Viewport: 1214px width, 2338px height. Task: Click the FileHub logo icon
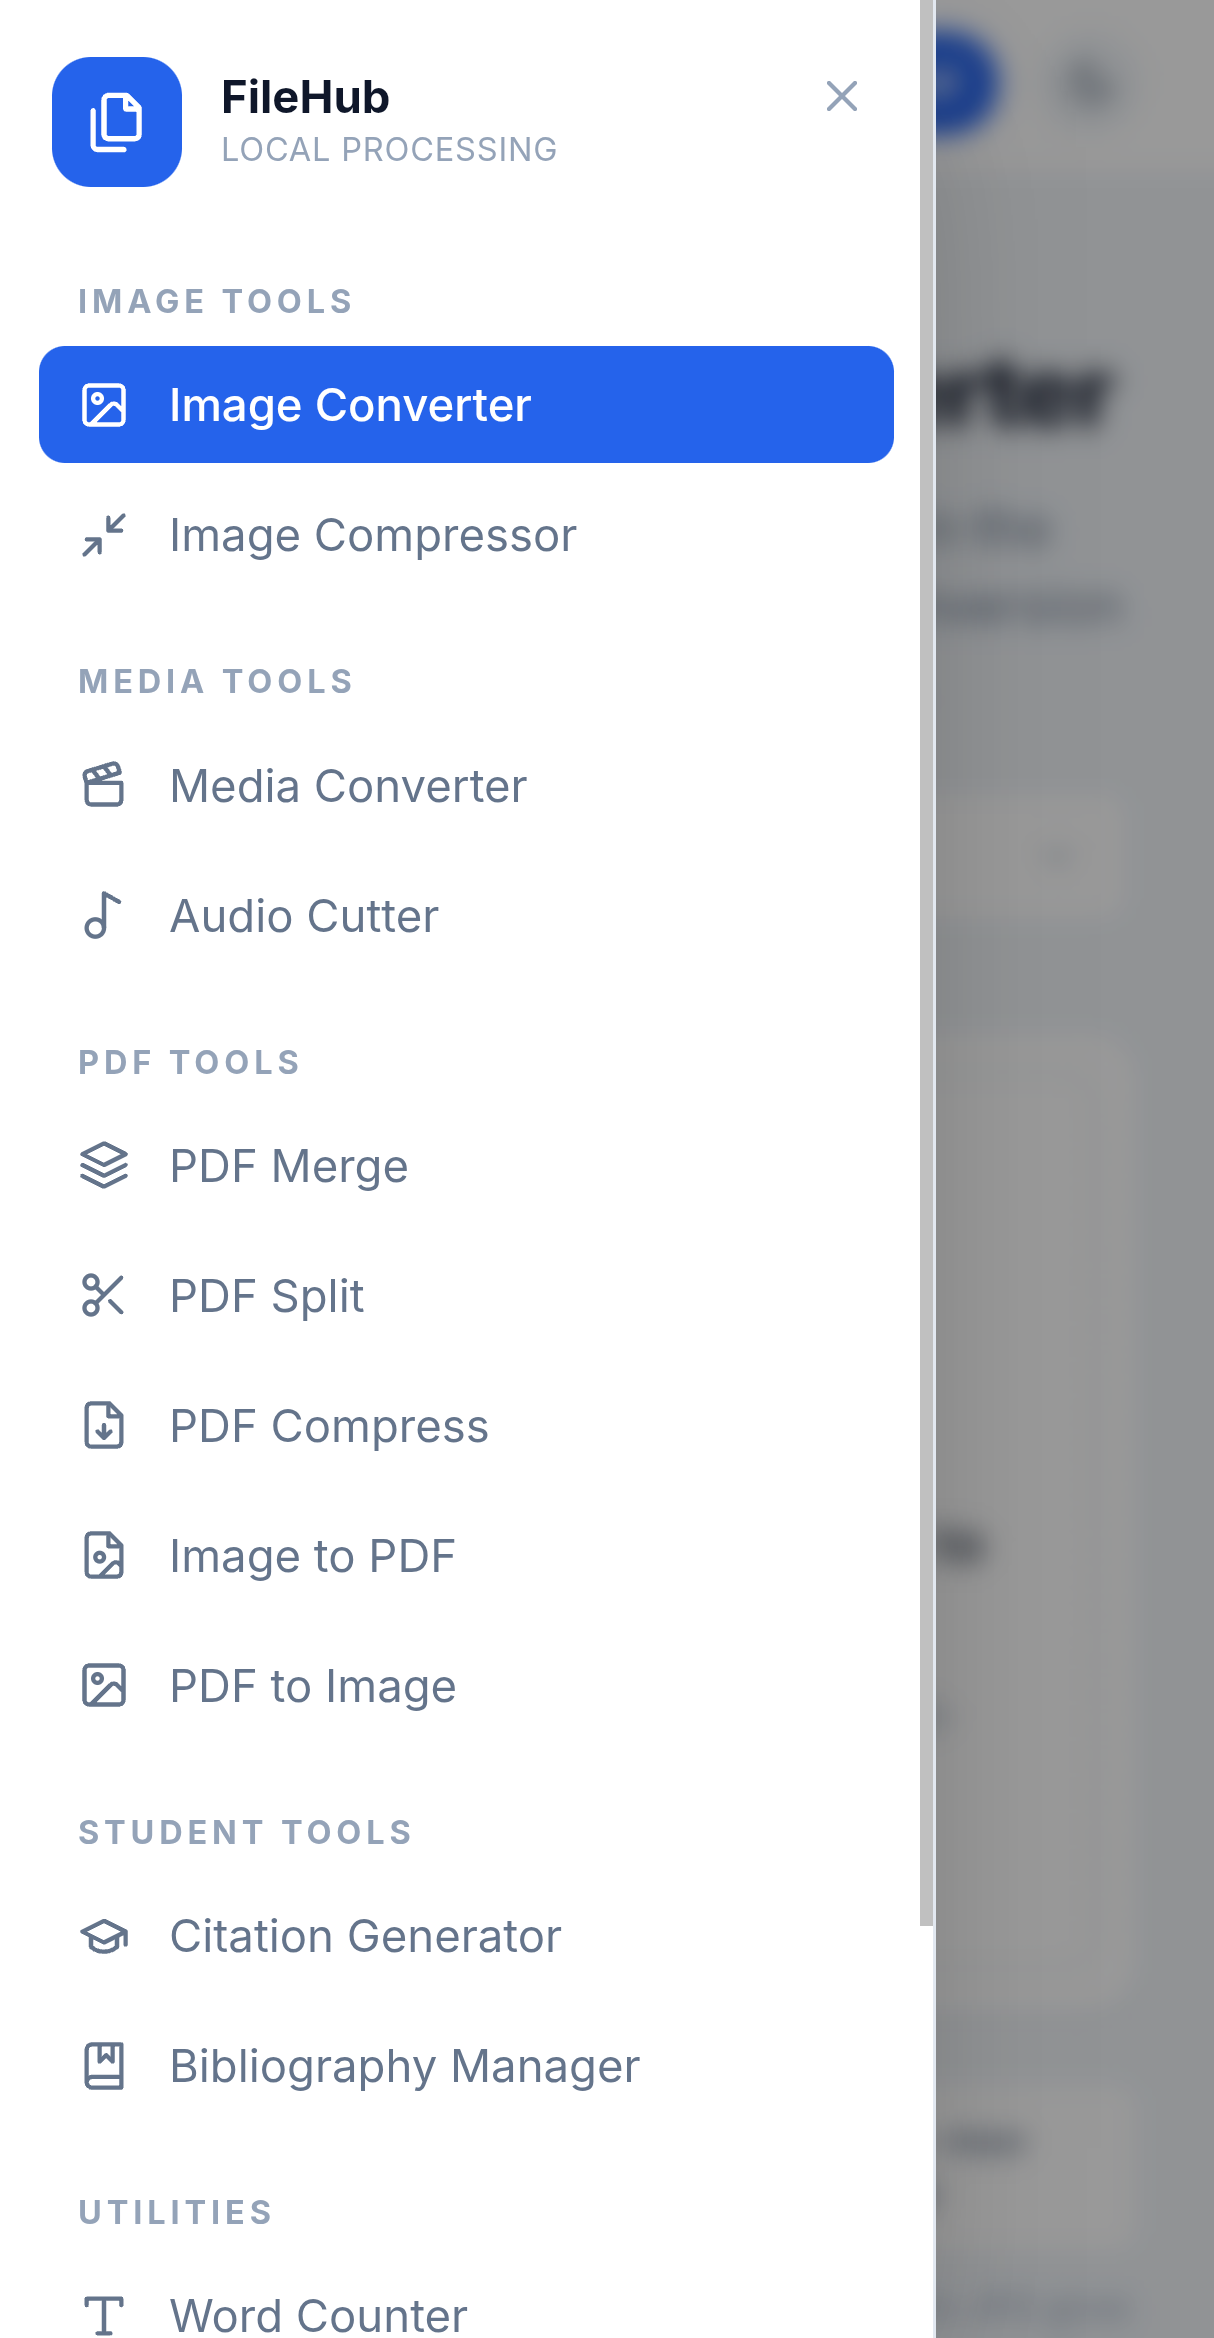(x=117, y=122)
